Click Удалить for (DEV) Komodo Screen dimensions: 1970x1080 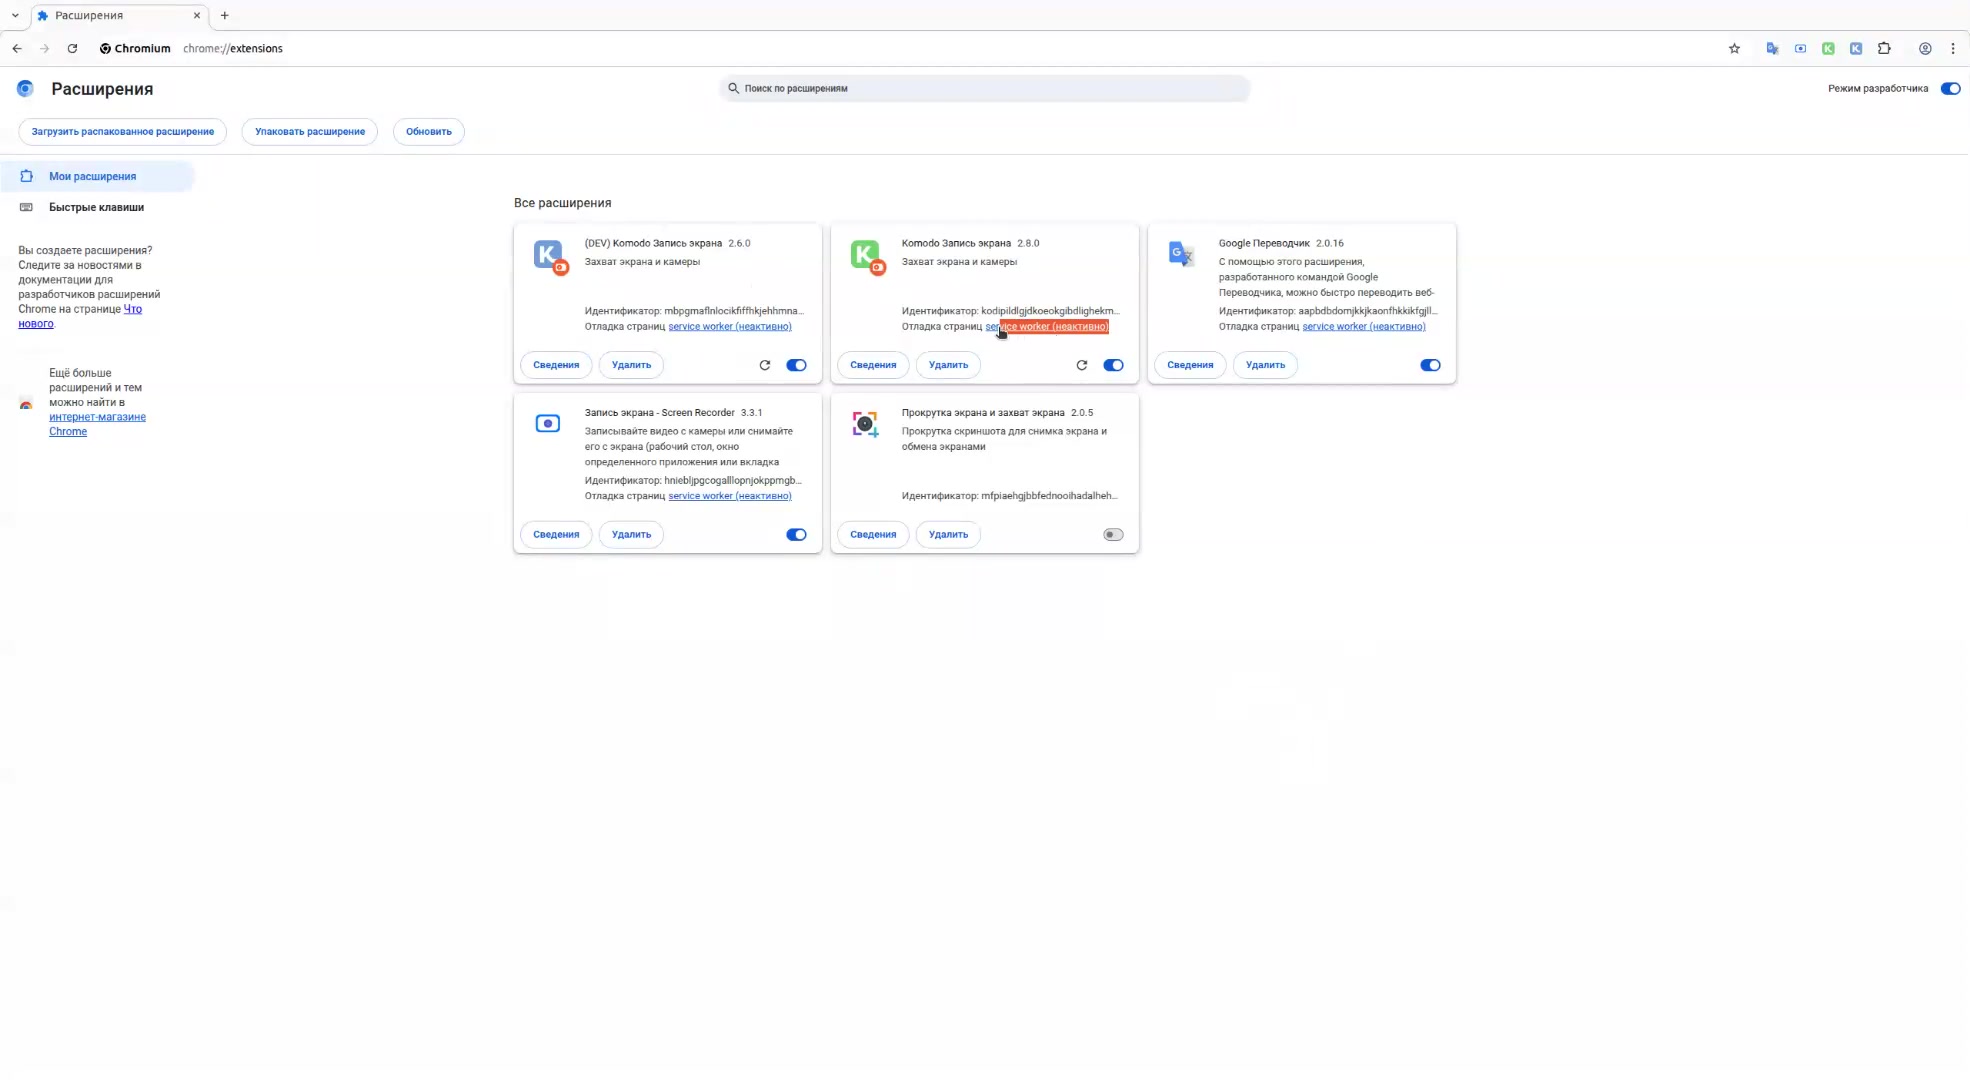pyautogui.click(x=631, y=365)
